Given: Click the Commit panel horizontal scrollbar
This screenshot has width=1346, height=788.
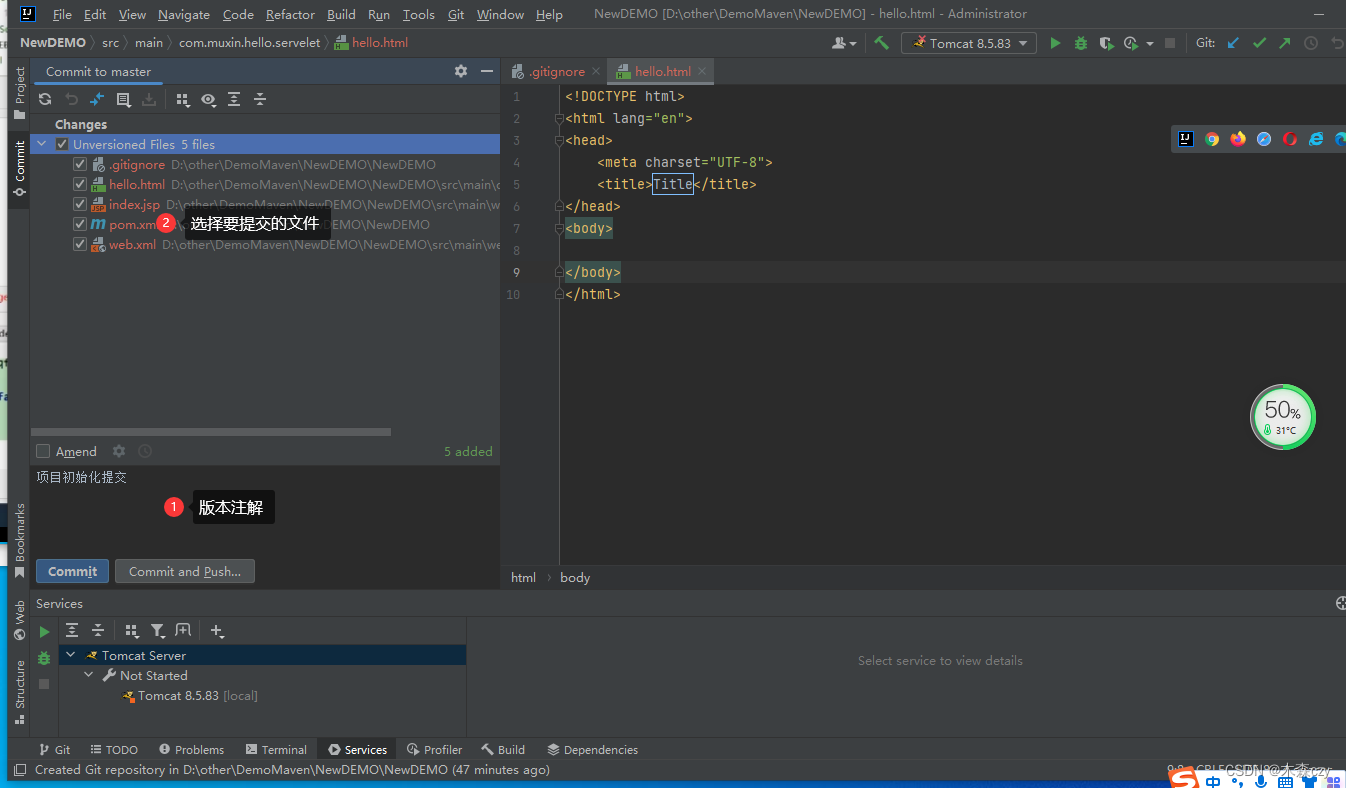Looking at the screenshot, I should point(210,432).
